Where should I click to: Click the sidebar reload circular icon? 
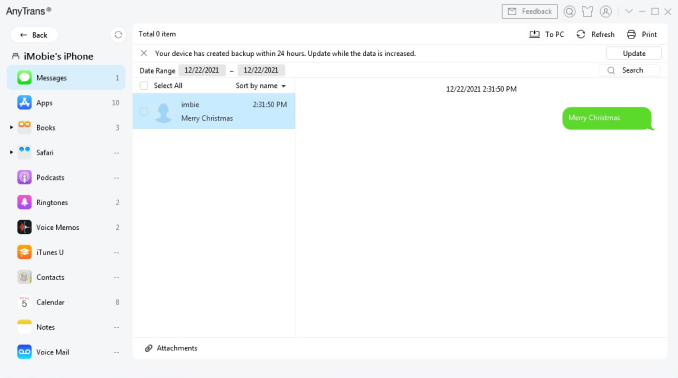[118, 35]
